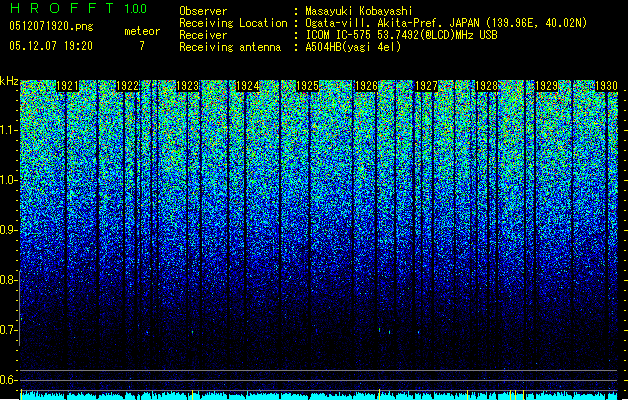The height and width of the screenshot is (400, 629).
Task: Click the 1.1 frequency axis label
Action: [9, 130]
